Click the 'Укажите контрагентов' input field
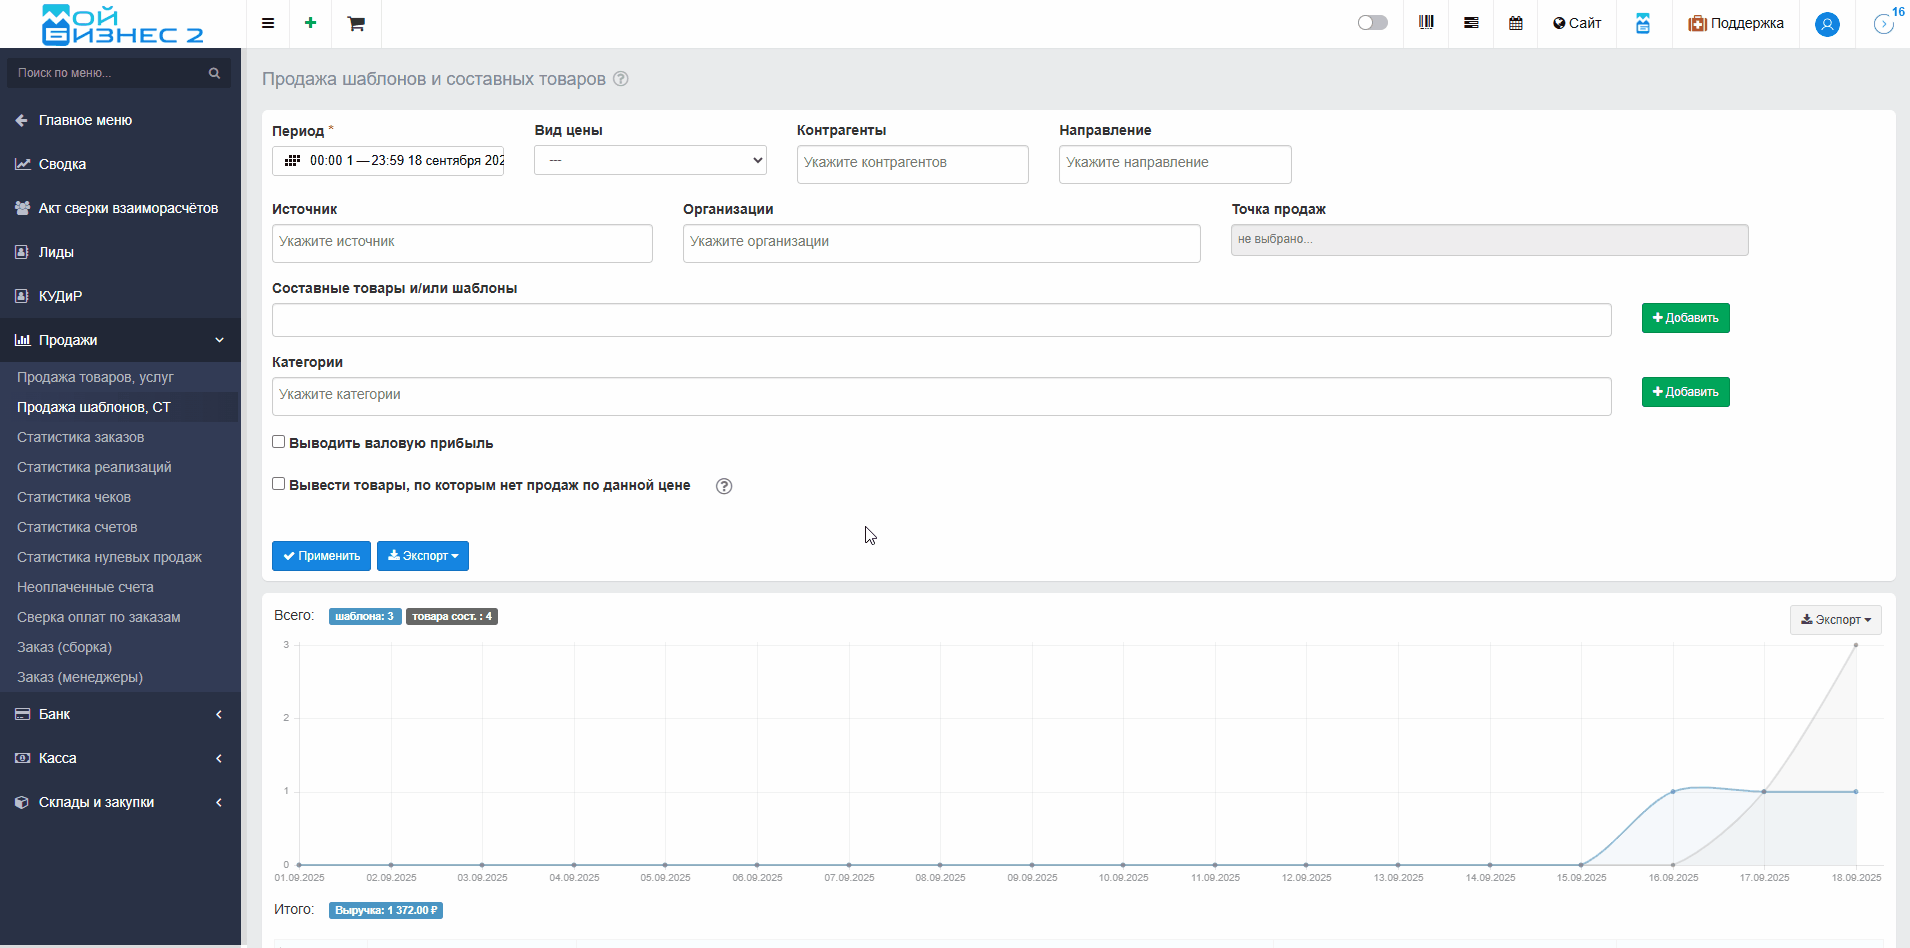This screenshot has width=1910, height=948. pos(912,163)
